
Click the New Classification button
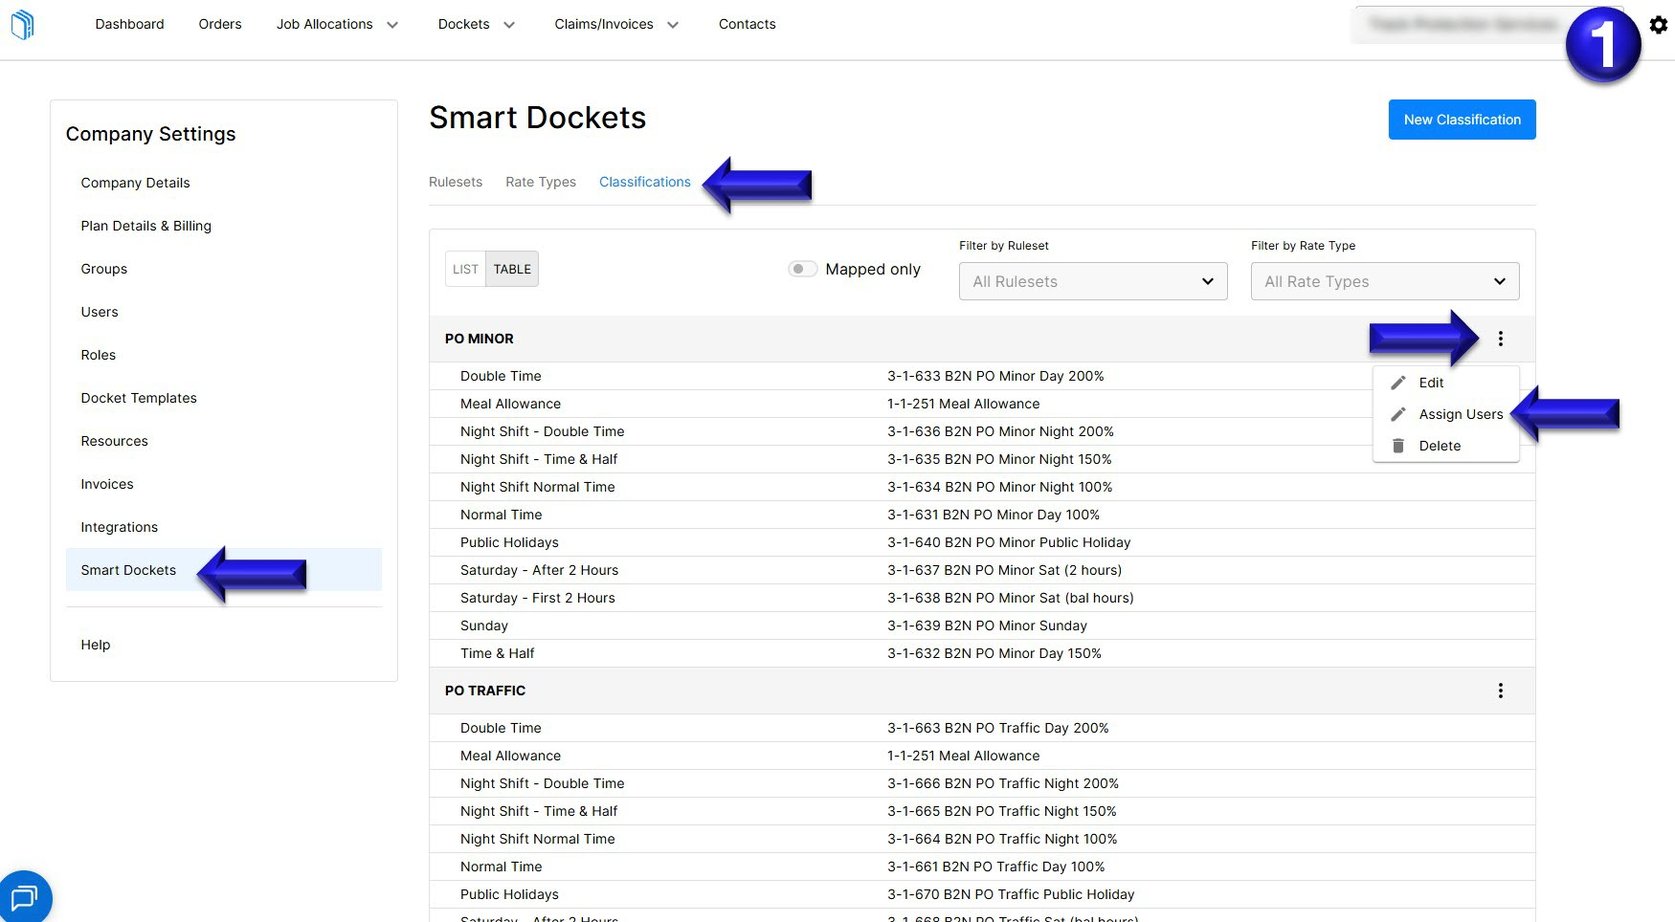tap(1462, 120)
